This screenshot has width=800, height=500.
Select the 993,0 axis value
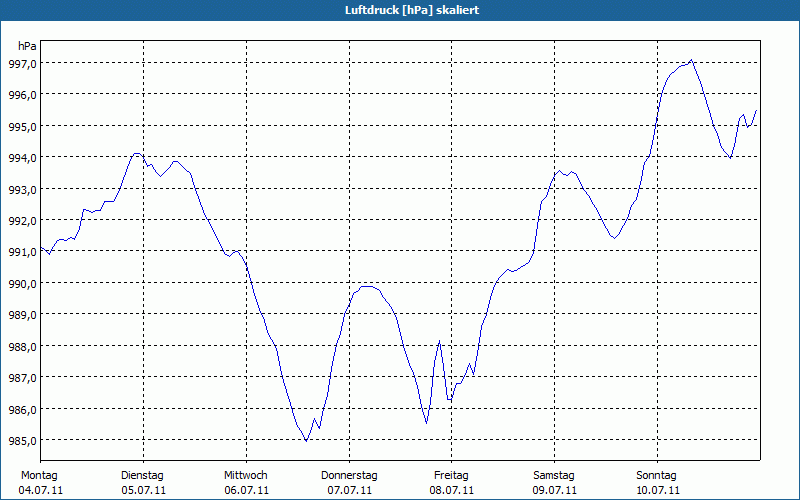[22, 189]
